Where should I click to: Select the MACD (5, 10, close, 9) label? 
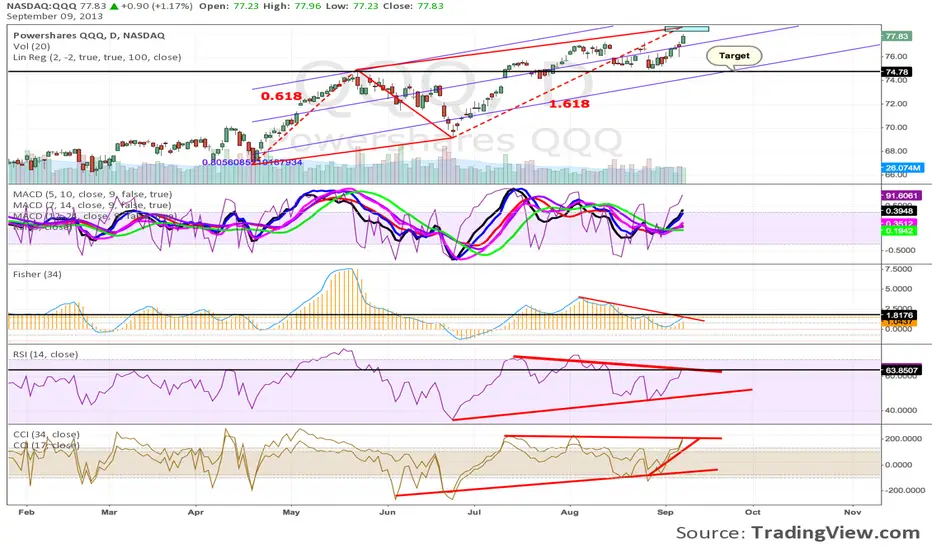(93, 194)
